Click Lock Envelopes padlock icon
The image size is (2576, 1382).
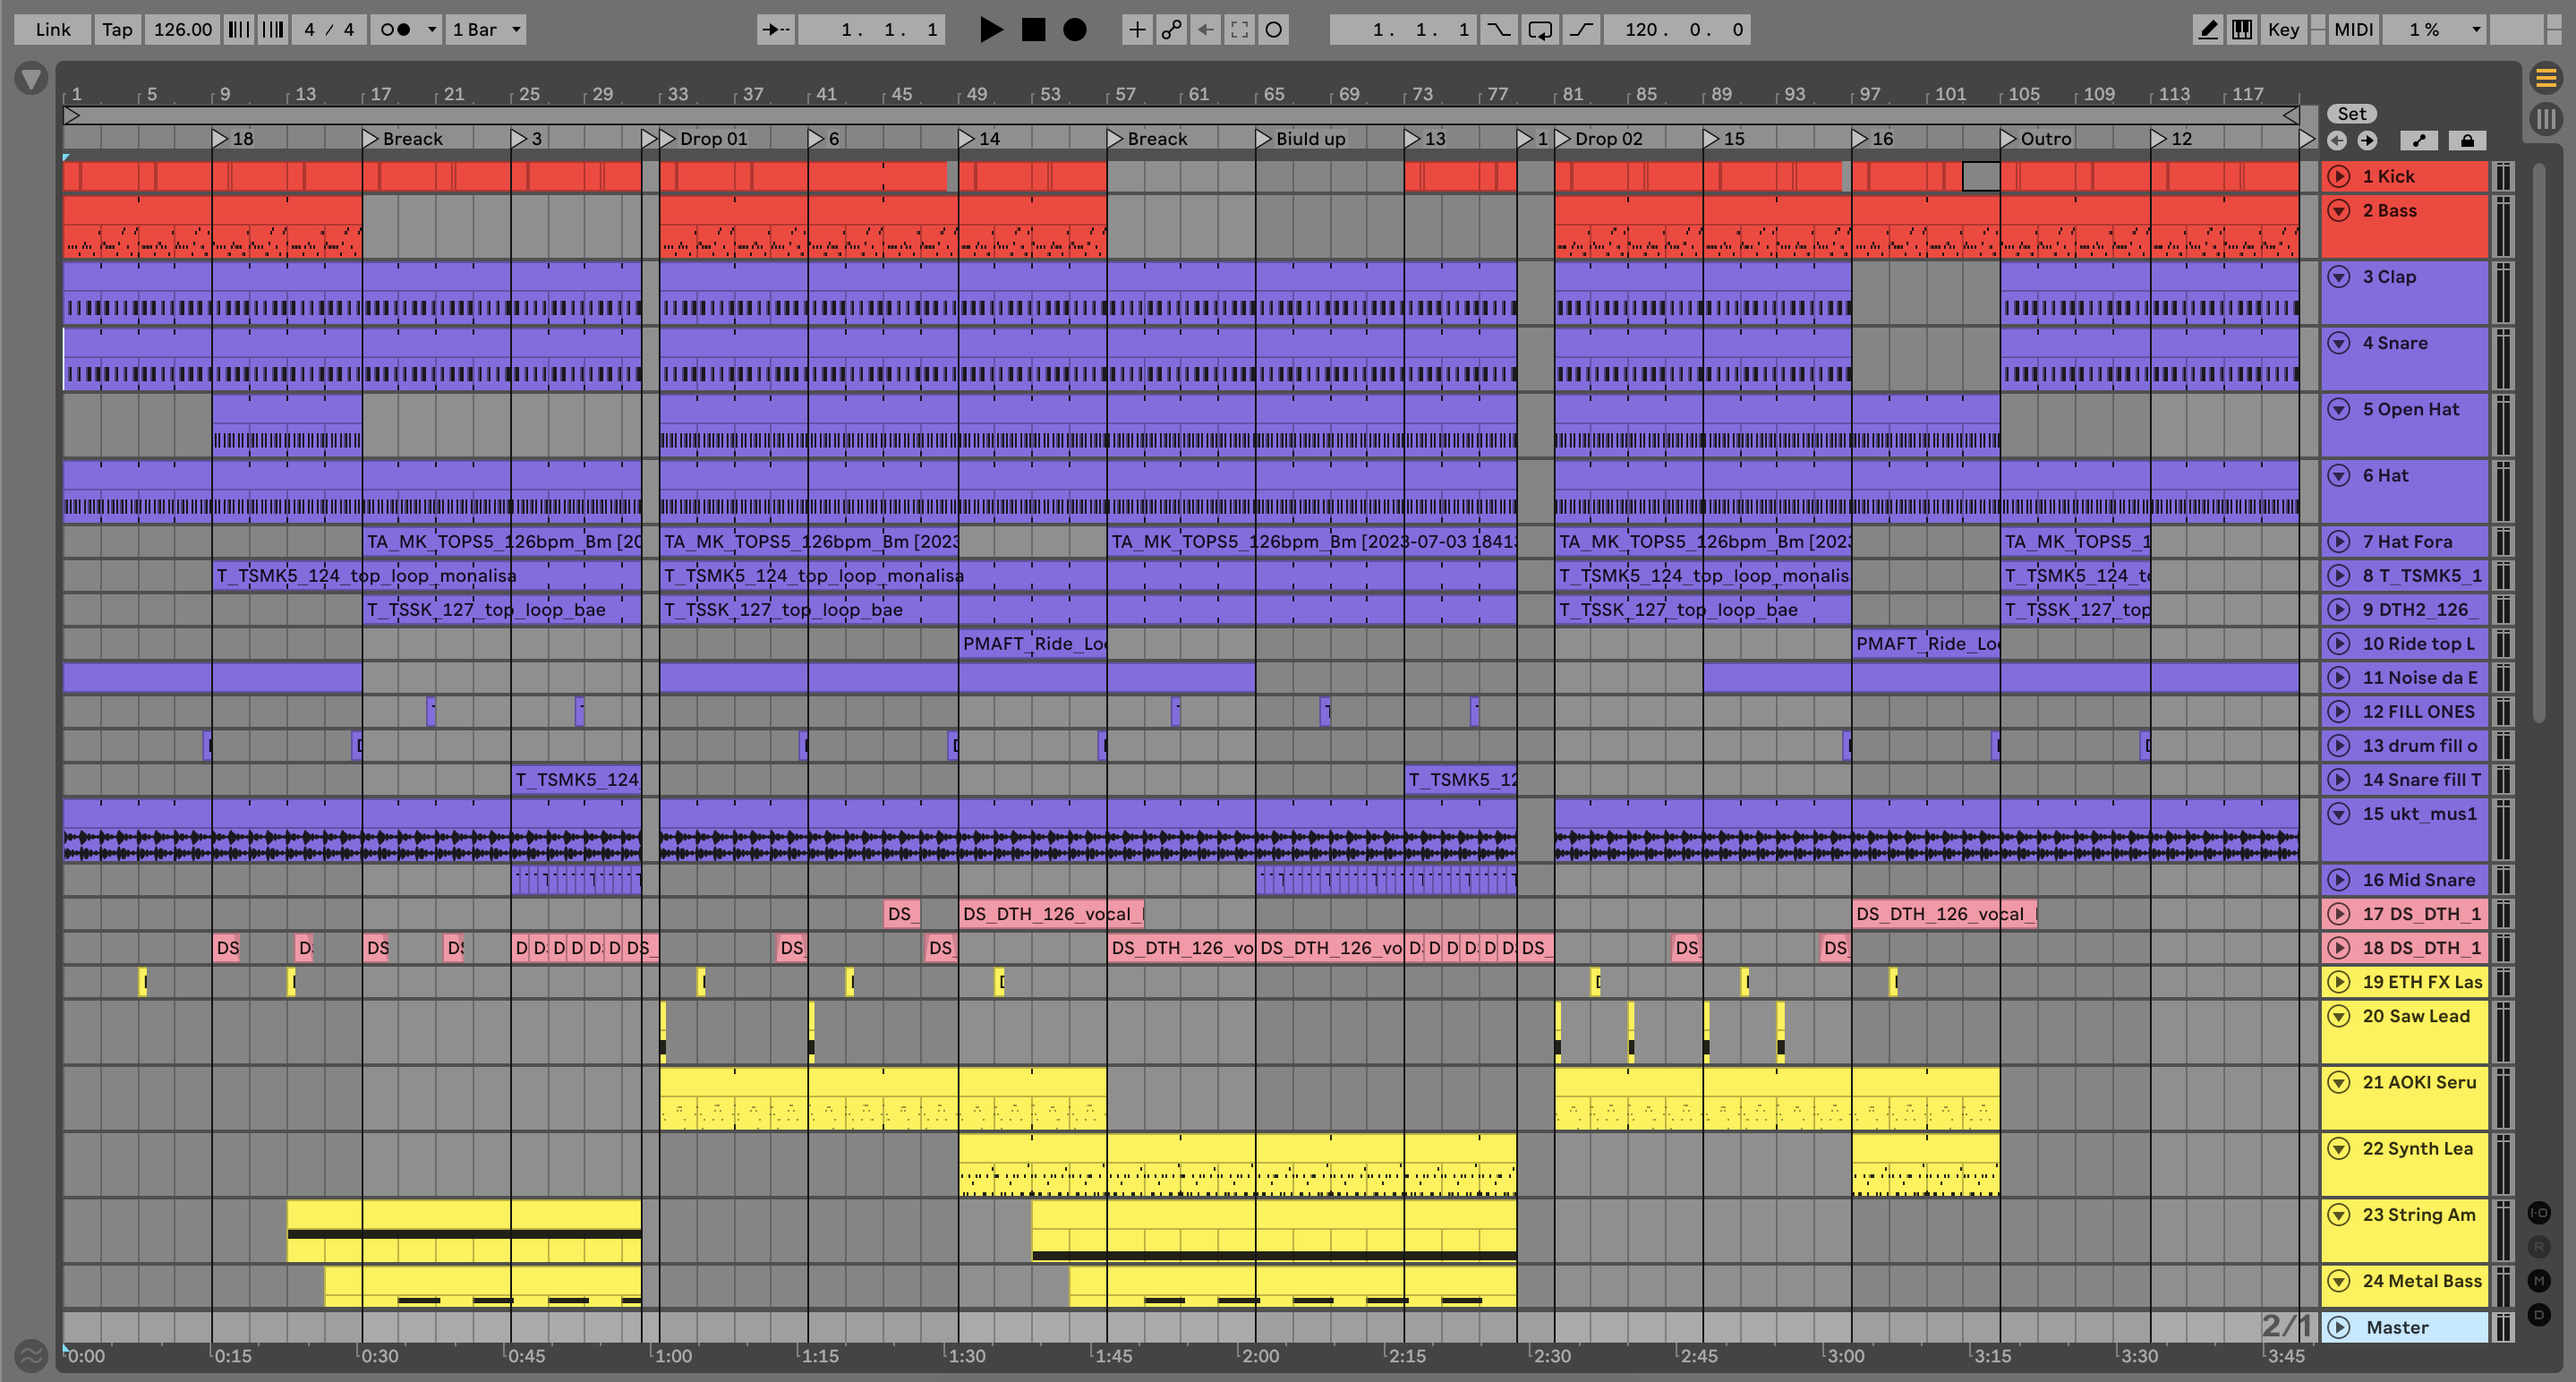coord(2467,140)
